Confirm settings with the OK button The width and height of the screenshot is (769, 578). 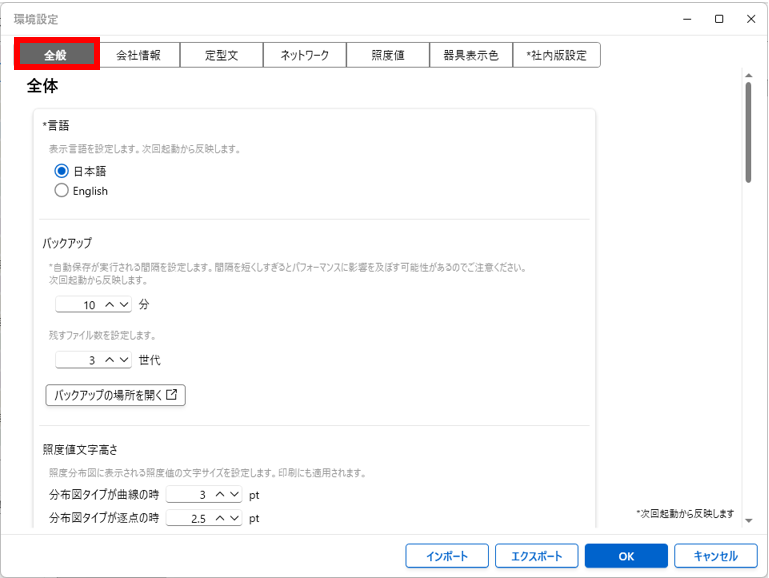pos(626,556)
